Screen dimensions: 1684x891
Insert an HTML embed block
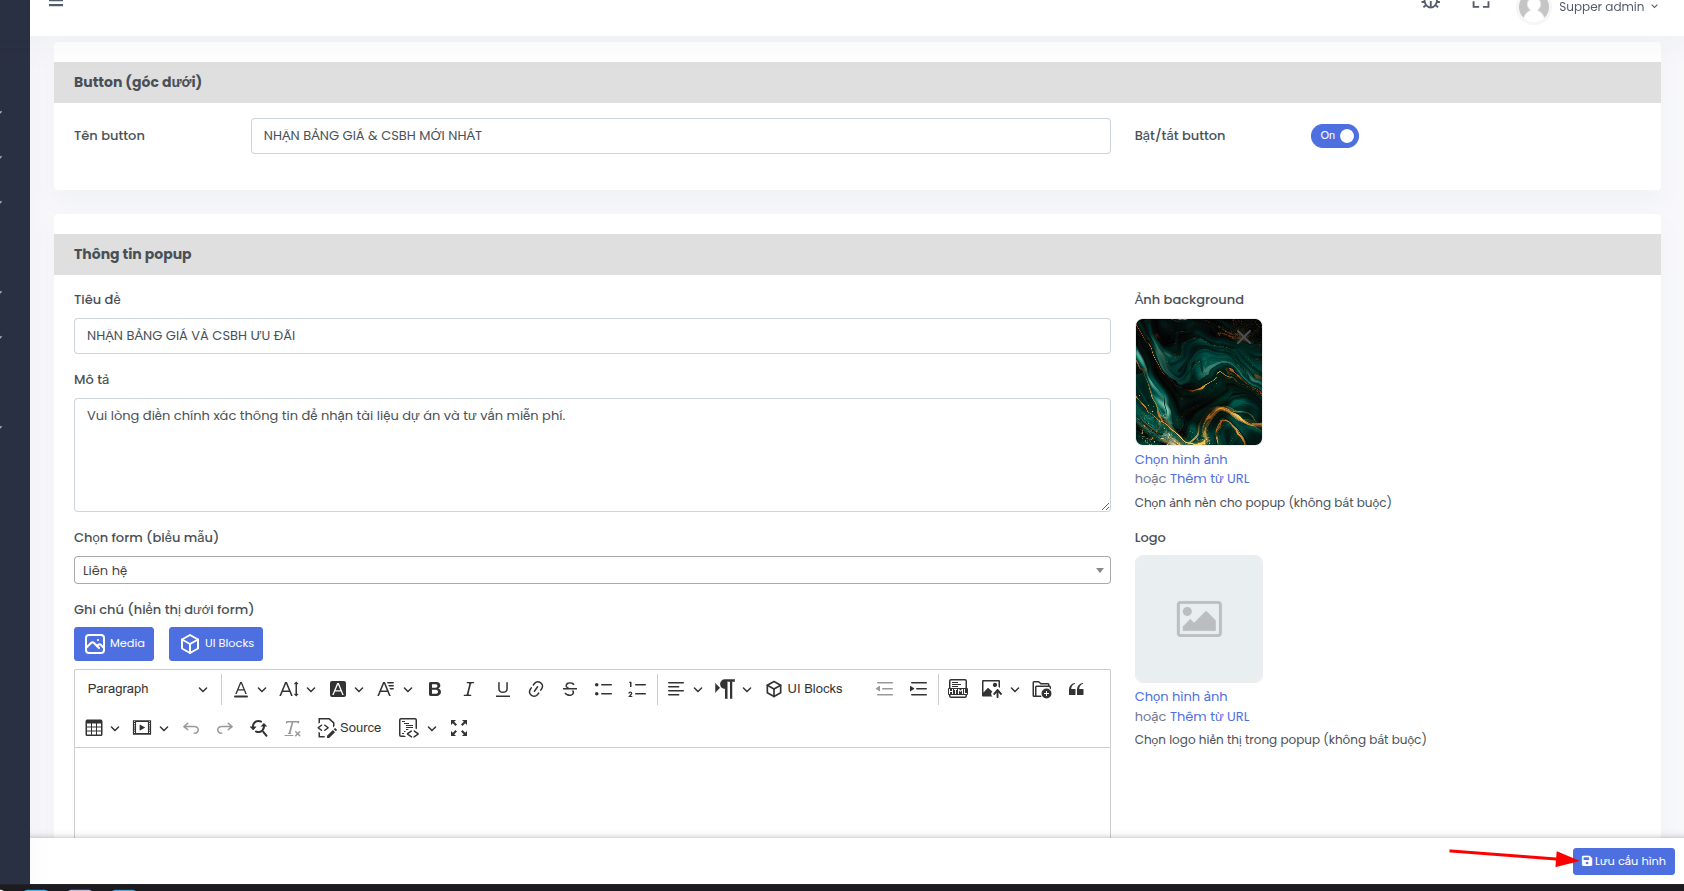point(958,689)
